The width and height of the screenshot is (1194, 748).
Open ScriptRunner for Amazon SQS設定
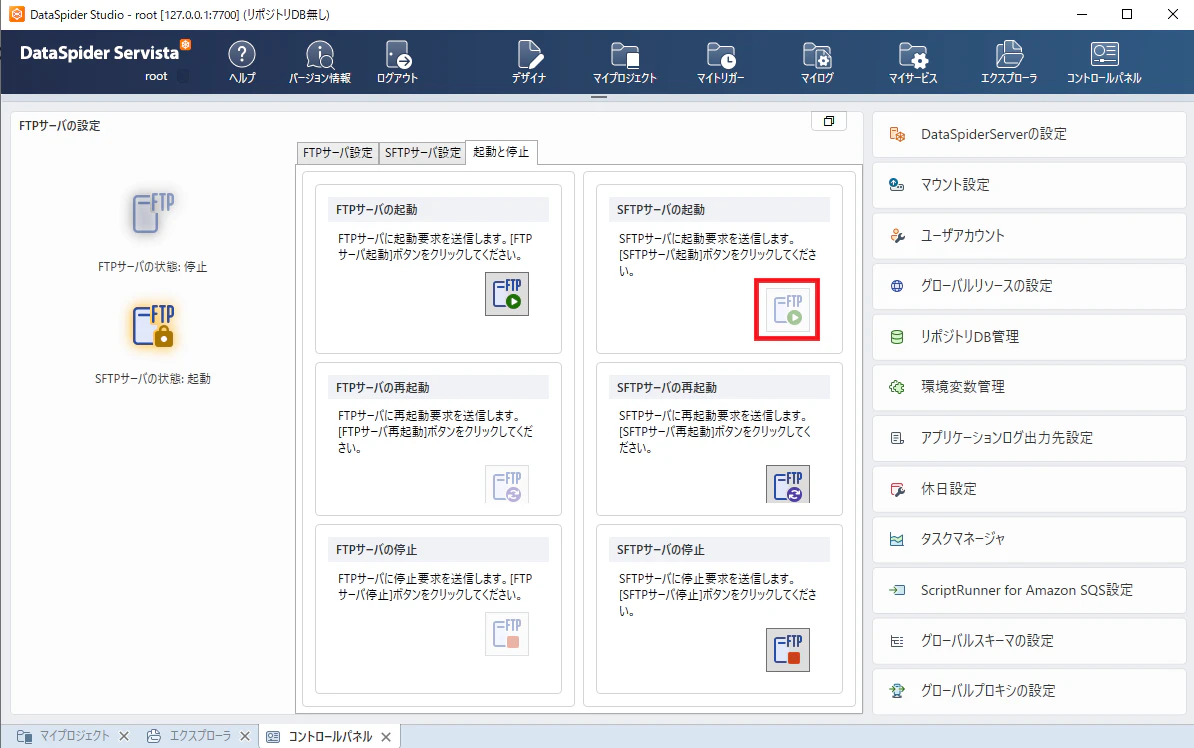point(1029,590)
